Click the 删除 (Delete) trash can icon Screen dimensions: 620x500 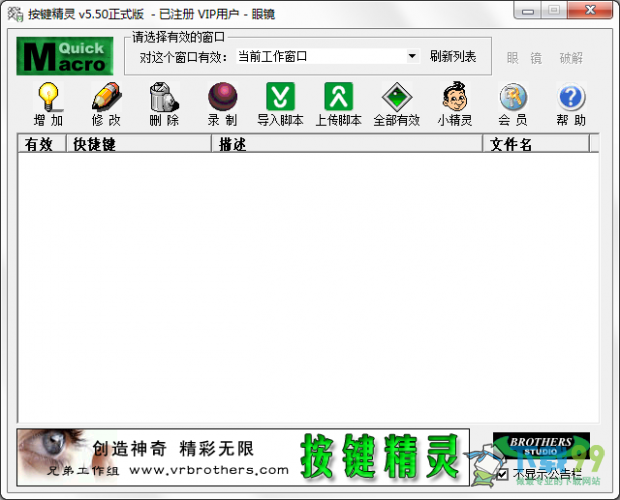[164, 97]
